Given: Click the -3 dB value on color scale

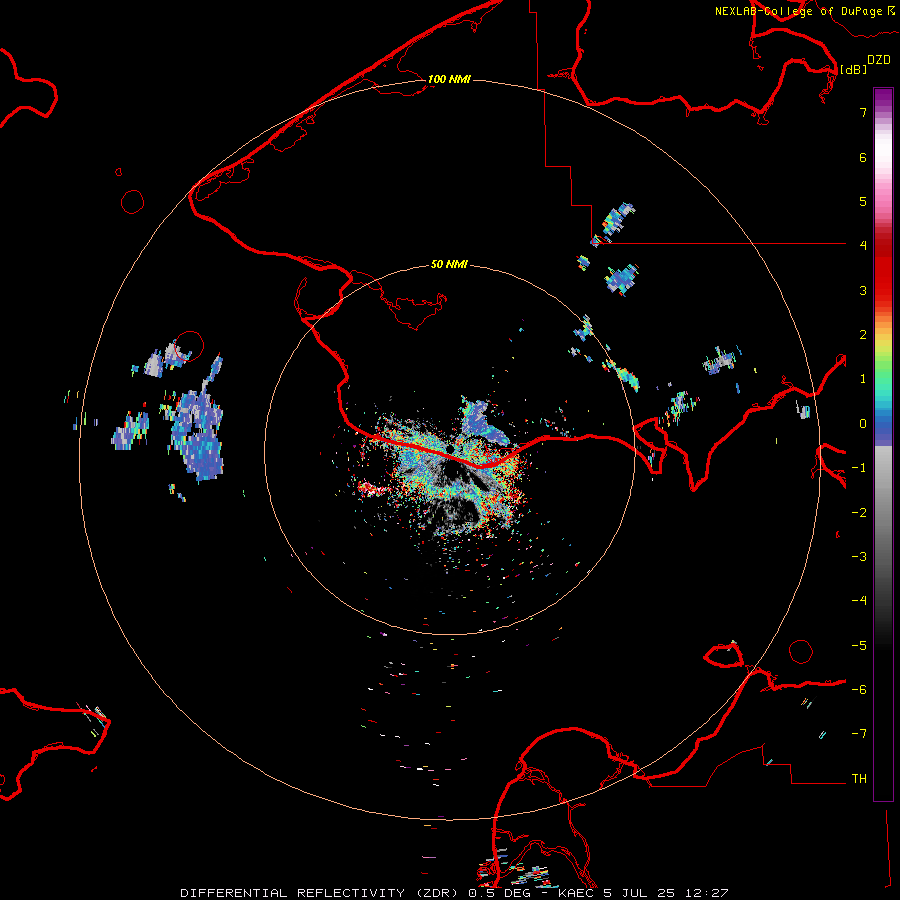Looking at the screenshot, I should pos(859,556).
